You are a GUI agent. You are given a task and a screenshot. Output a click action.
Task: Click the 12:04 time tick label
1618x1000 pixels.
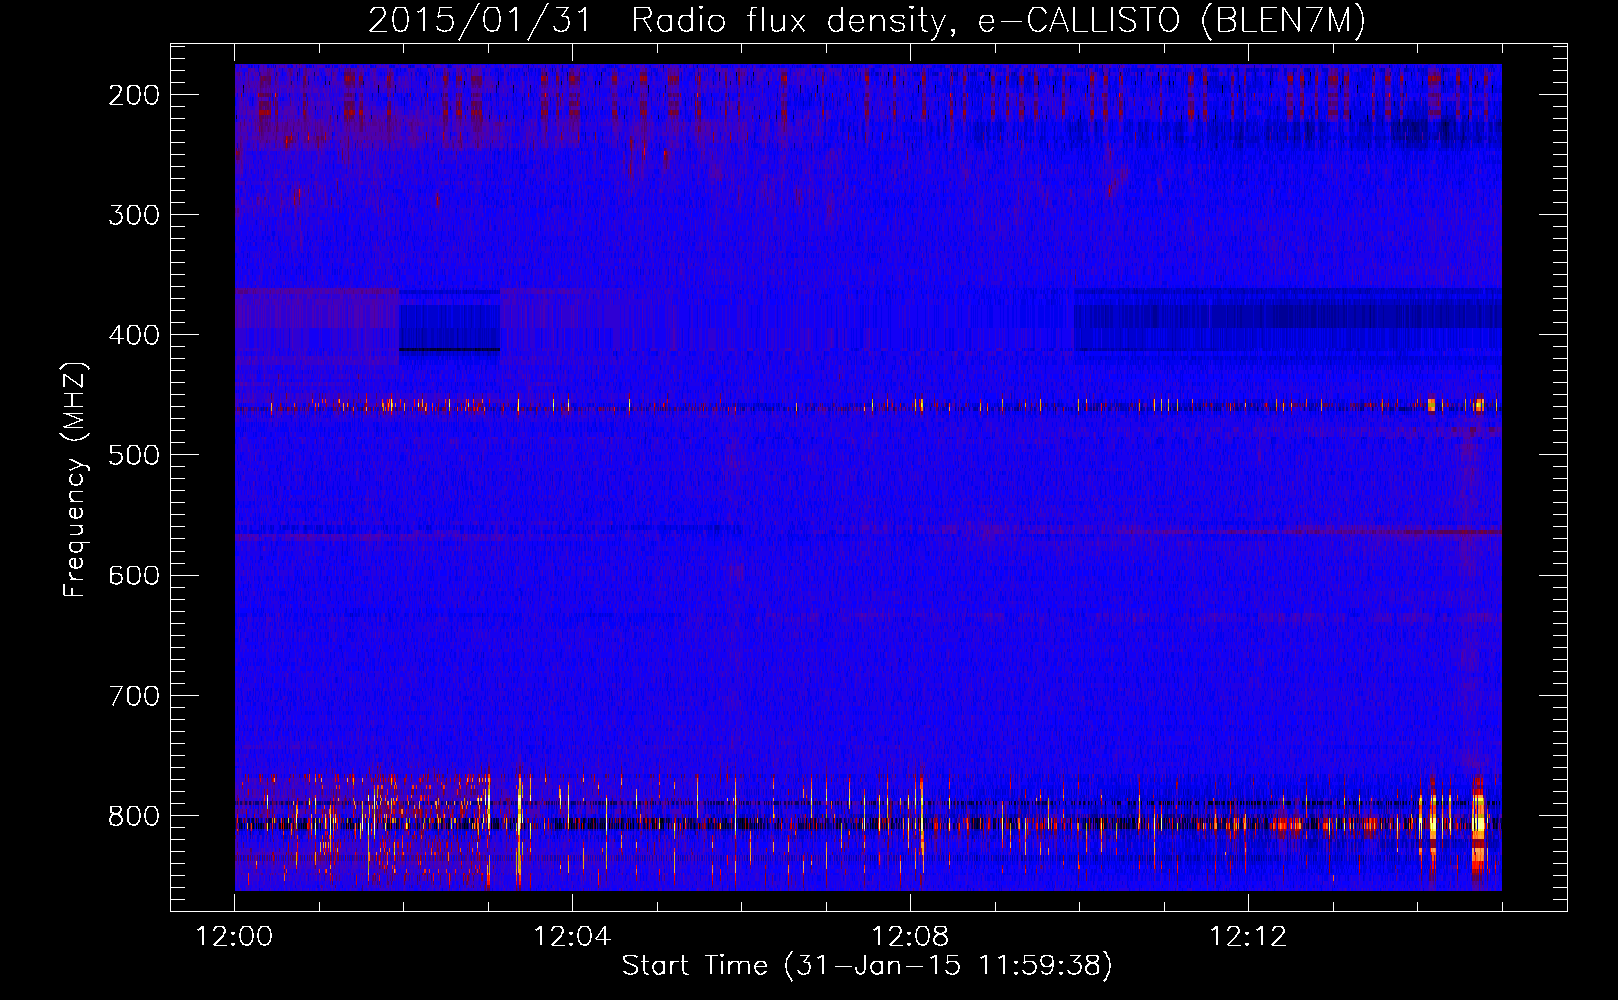[x=572, y=937]
